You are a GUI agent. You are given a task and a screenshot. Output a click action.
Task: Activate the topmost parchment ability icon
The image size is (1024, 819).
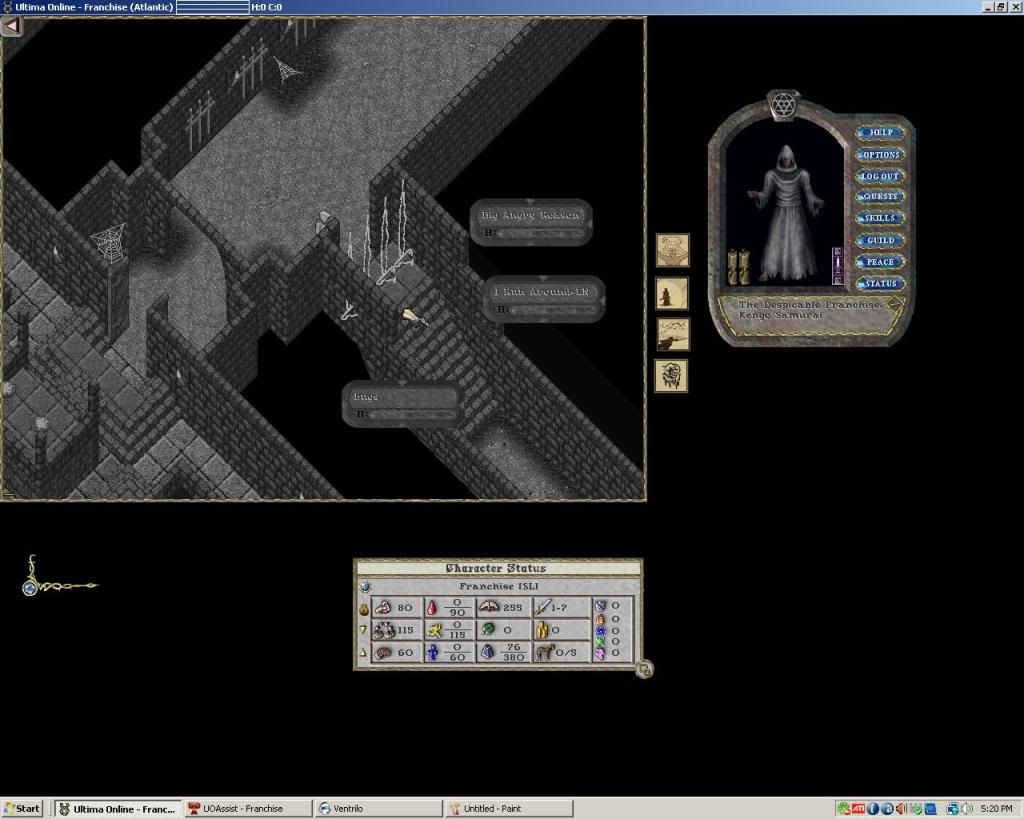pos(673,250)
